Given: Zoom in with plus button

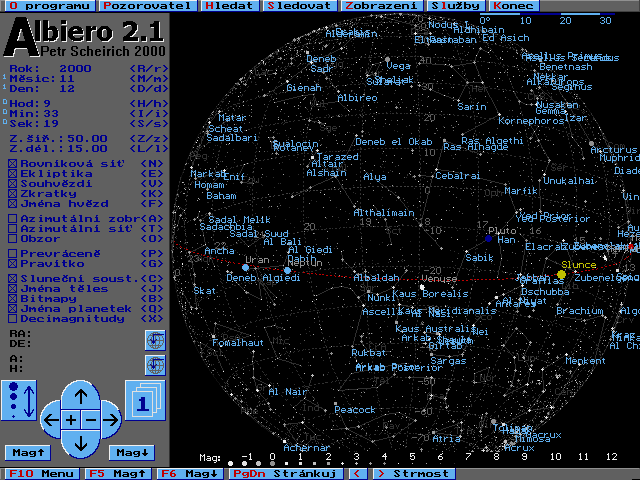Looking at the screenshot, I should [x=71, y=420].
